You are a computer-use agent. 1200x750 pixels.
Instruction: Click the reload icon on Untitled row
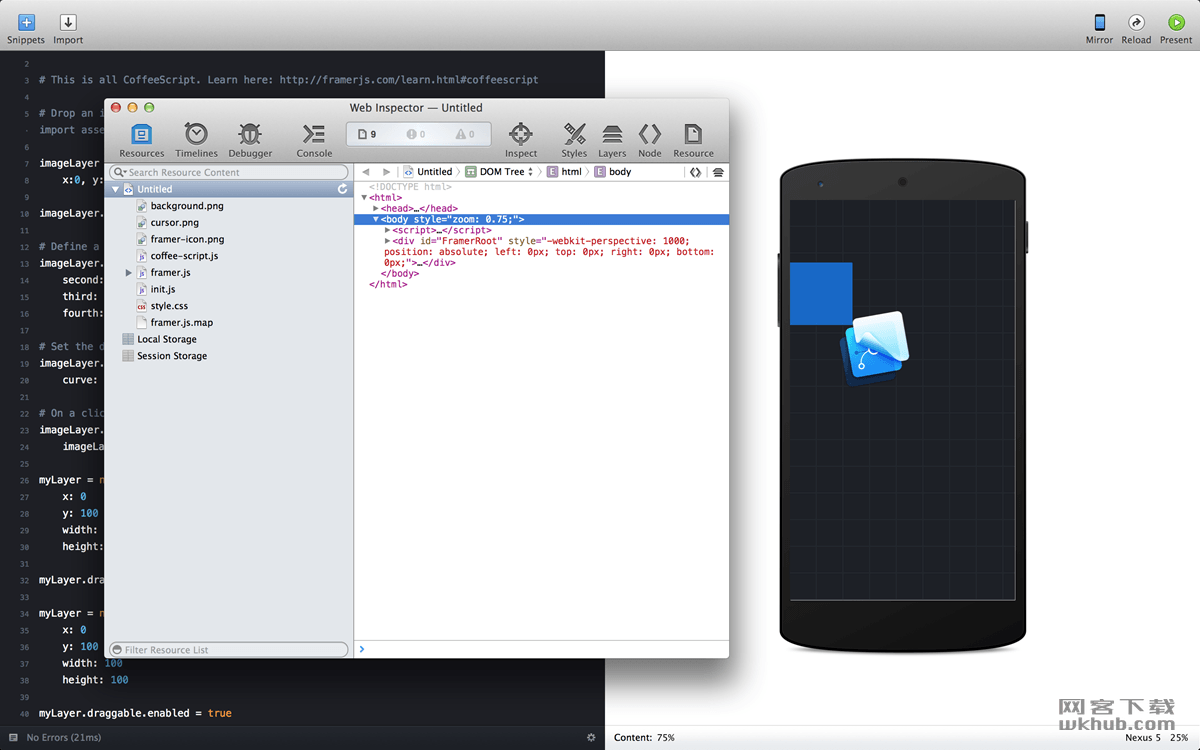point(343,189)
